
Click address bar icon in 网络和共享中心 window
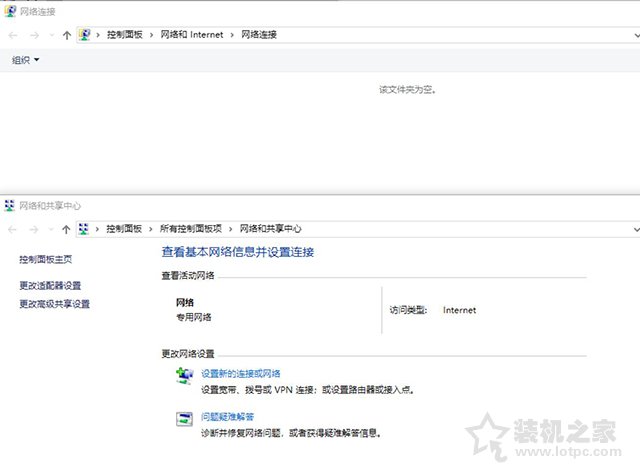(84, 229)
